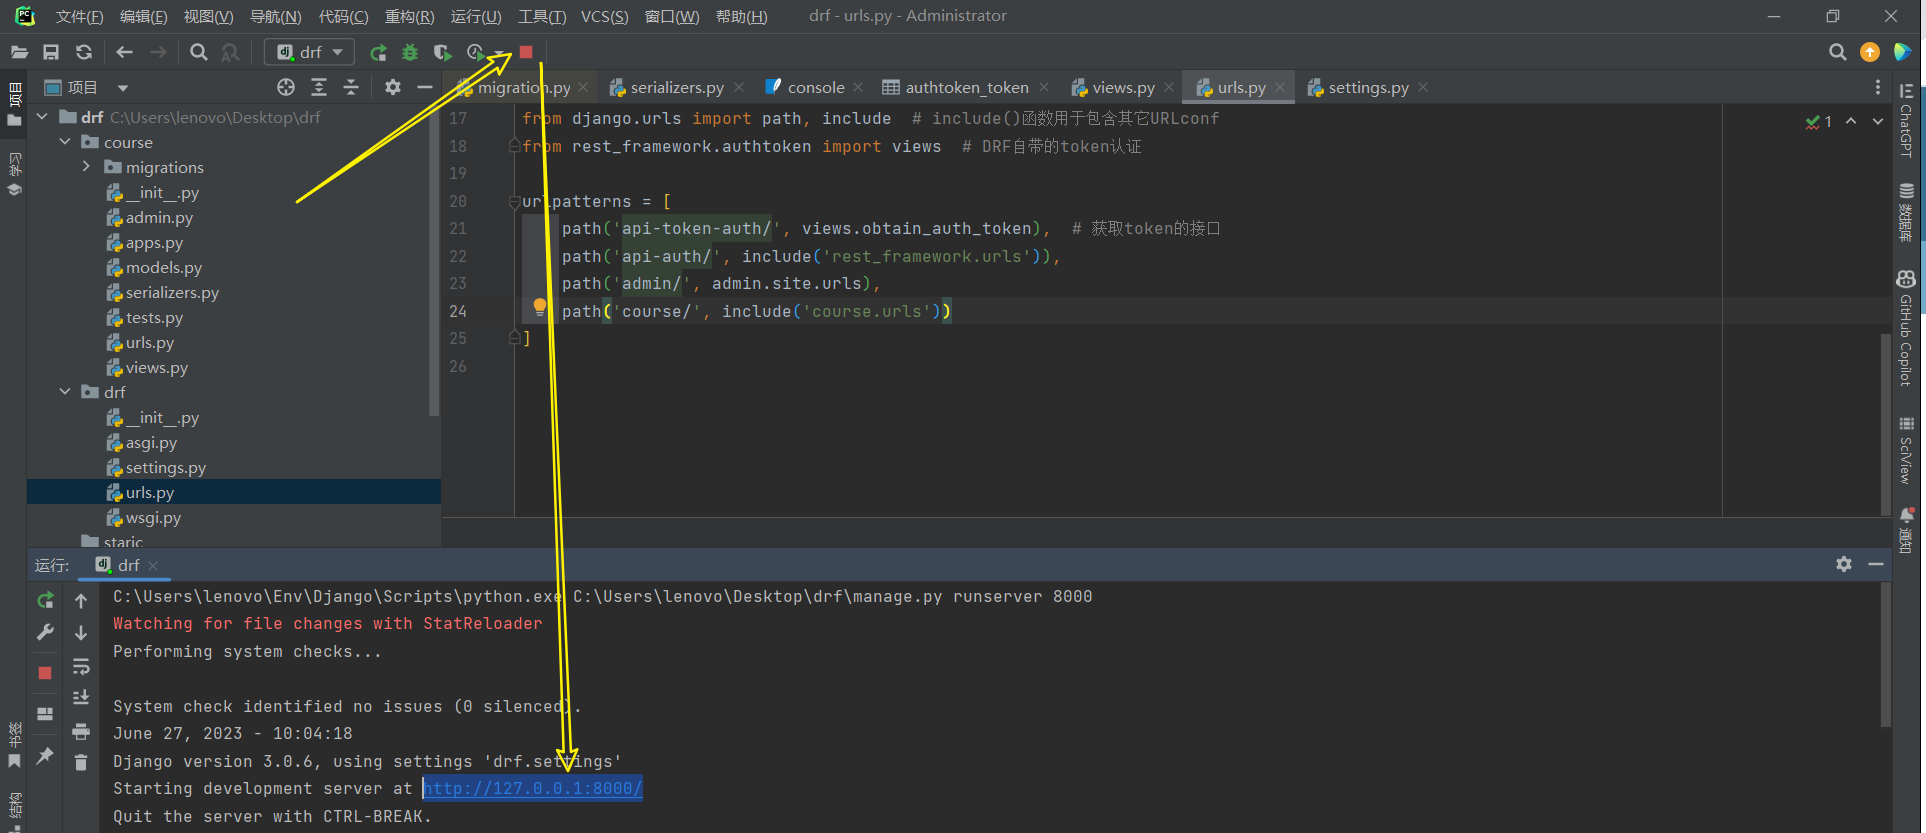This screenshot has width=1926, height=833.
Task: Click the profiler run icon
Action: [x=475, y=52]
